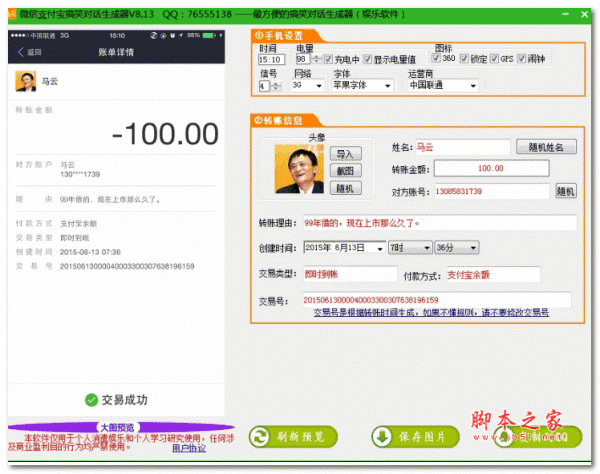
Task: Open the font dropdown (苹果字体)
Action: [362, 85]
